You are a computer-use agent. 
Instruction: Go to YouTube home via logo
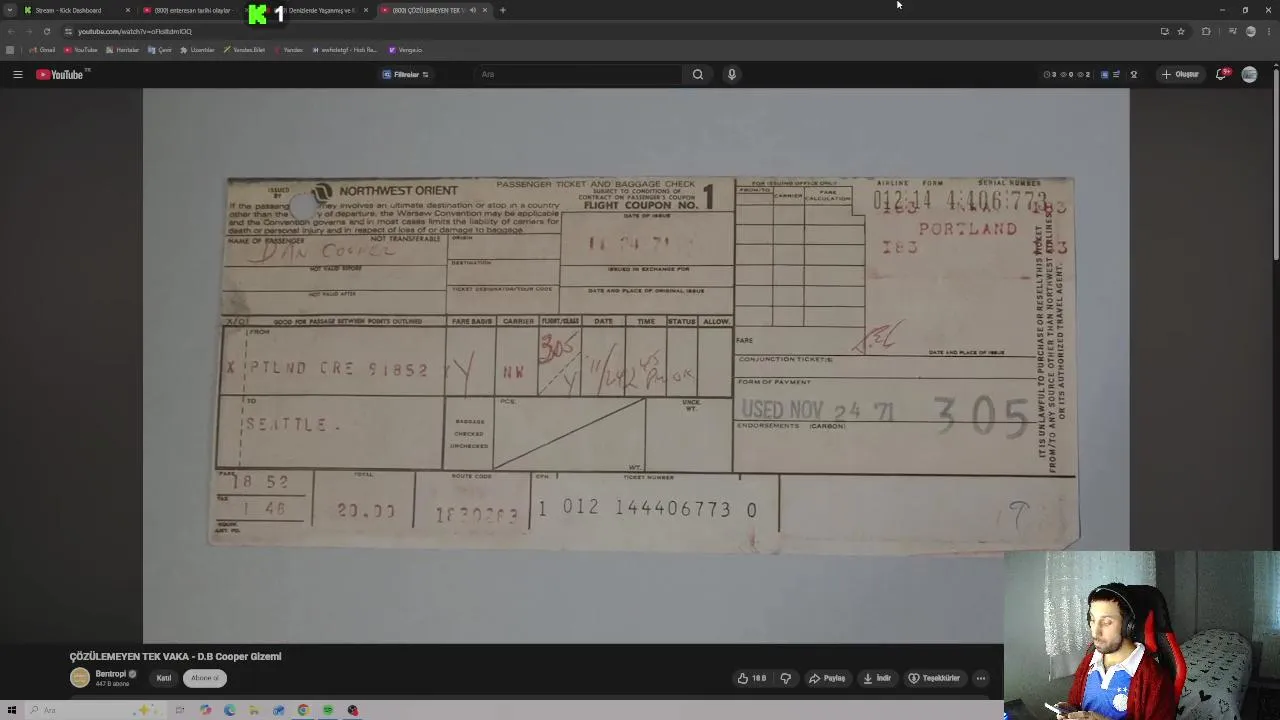[61, 74]
